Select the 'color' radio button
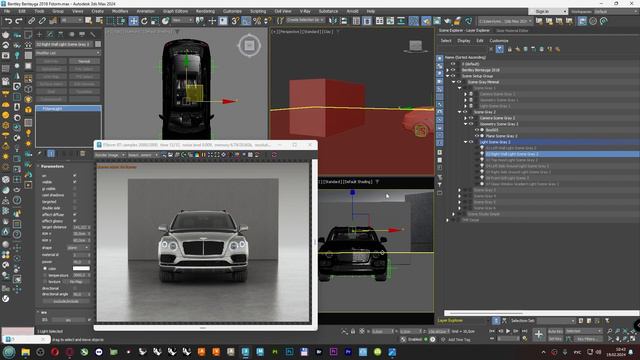Screen dimensions: 640x360 point(45,269)
